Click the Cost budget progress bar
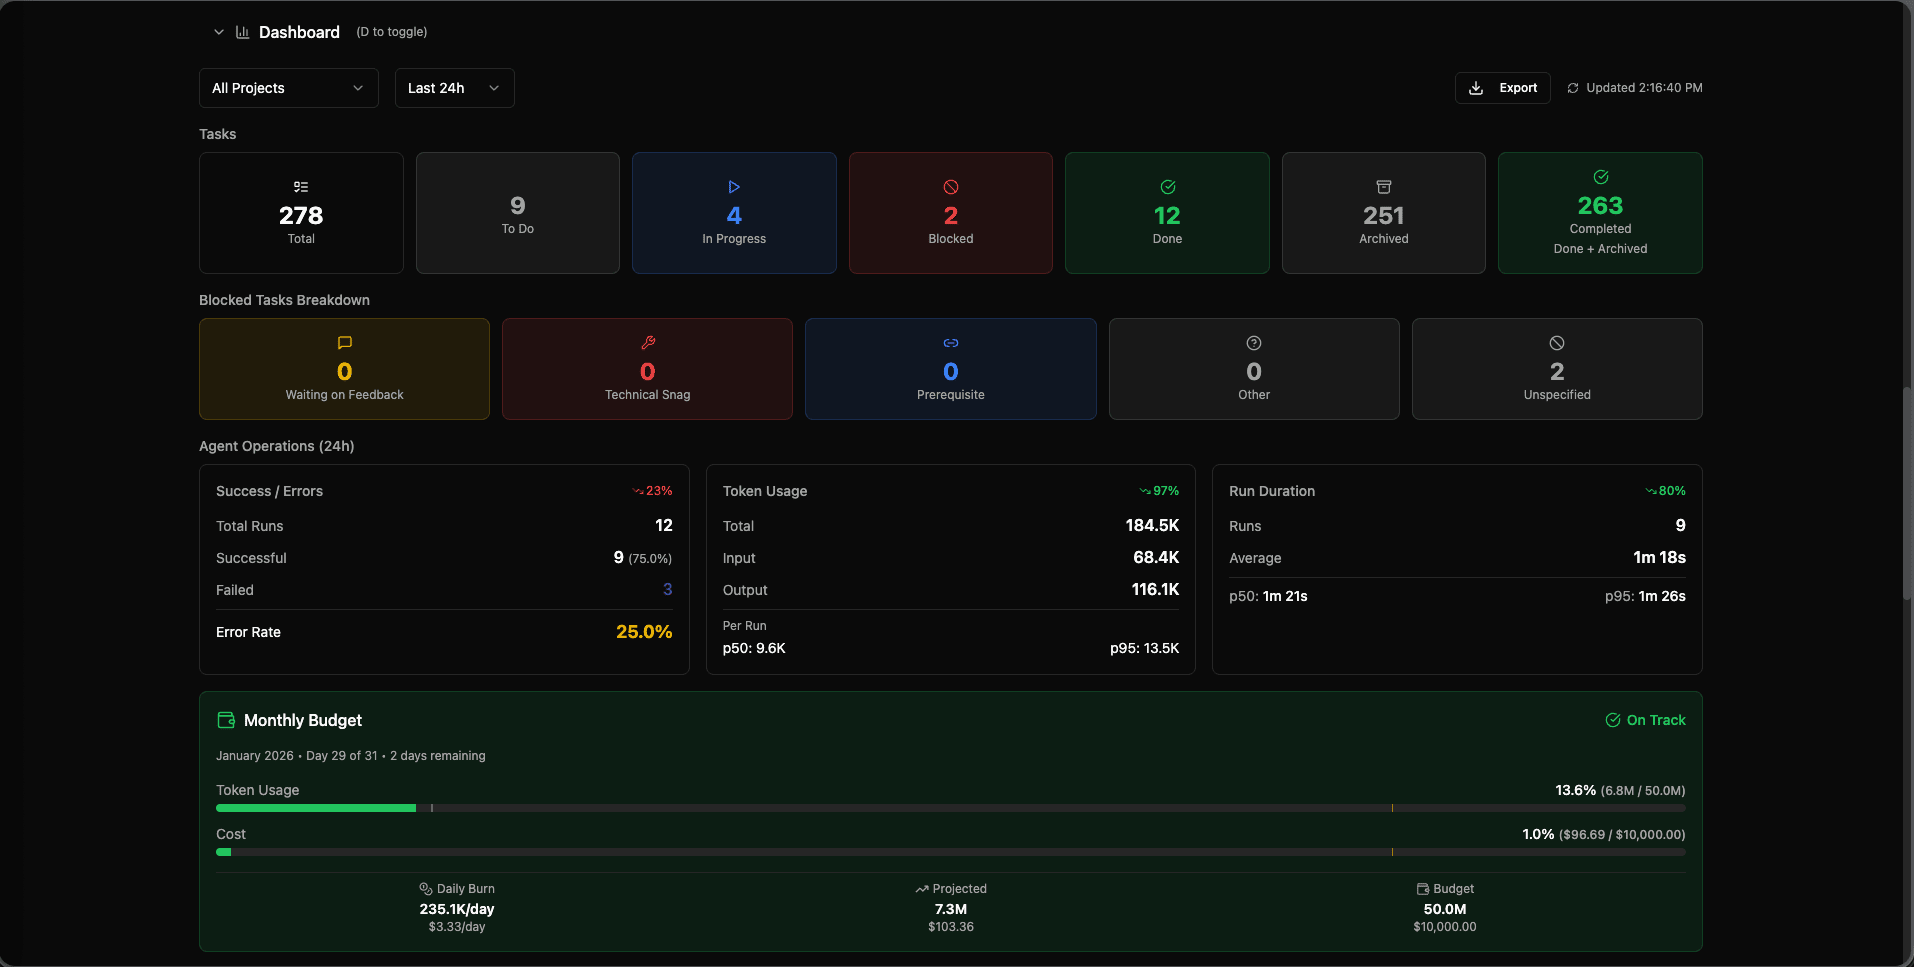 (x=950, y=852)
